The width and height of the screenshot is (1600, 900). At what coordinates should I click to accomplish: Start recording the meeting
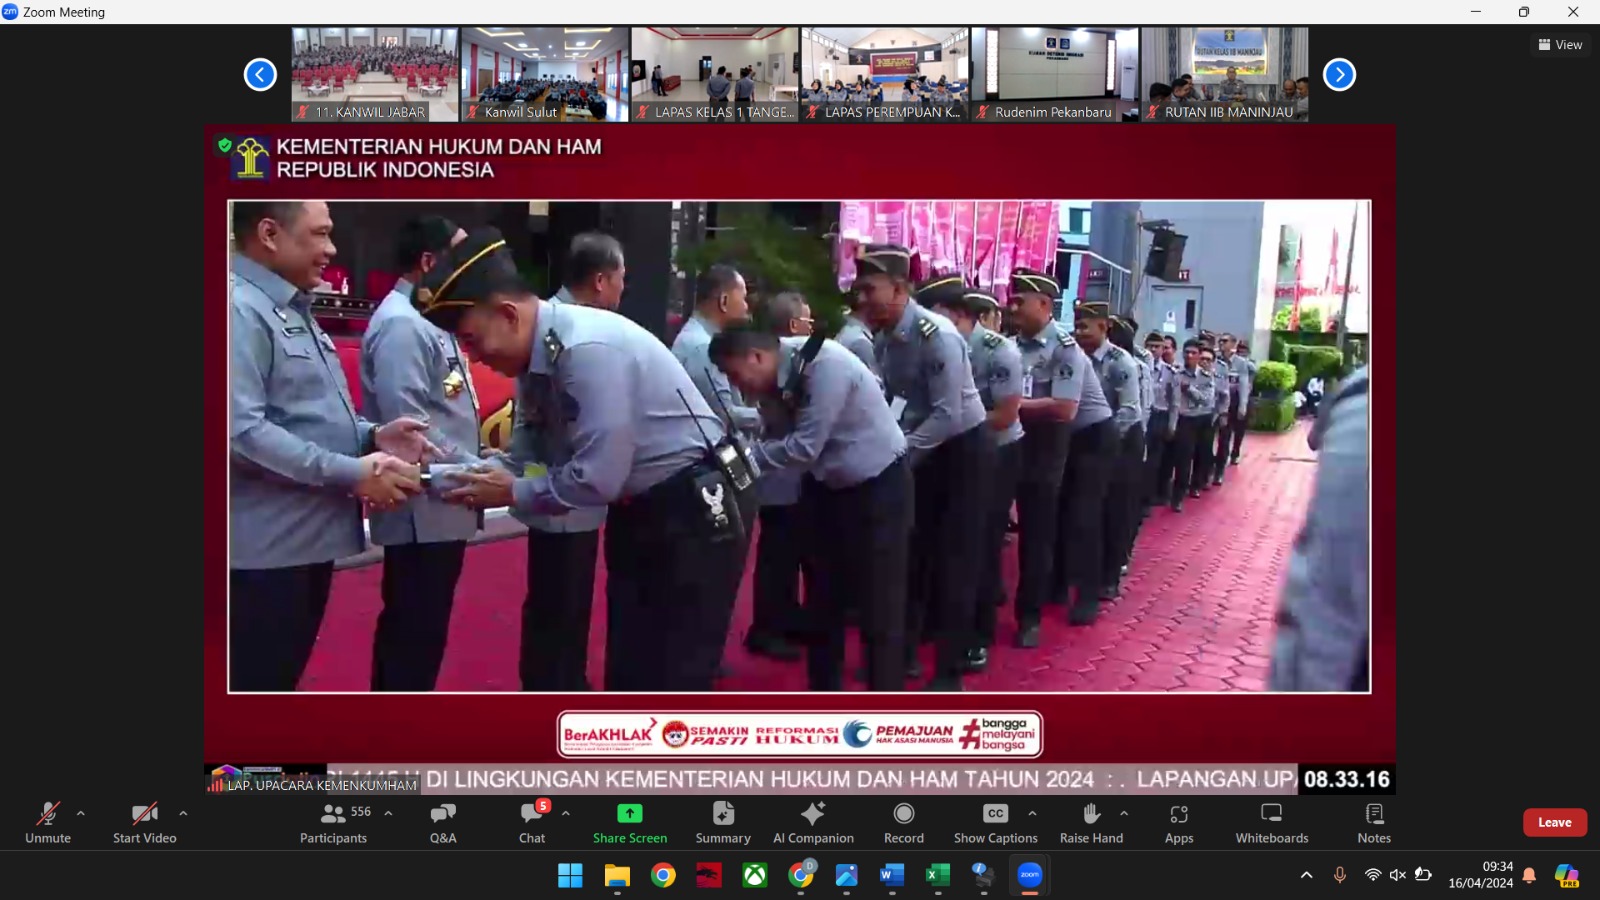click(904, 823)
